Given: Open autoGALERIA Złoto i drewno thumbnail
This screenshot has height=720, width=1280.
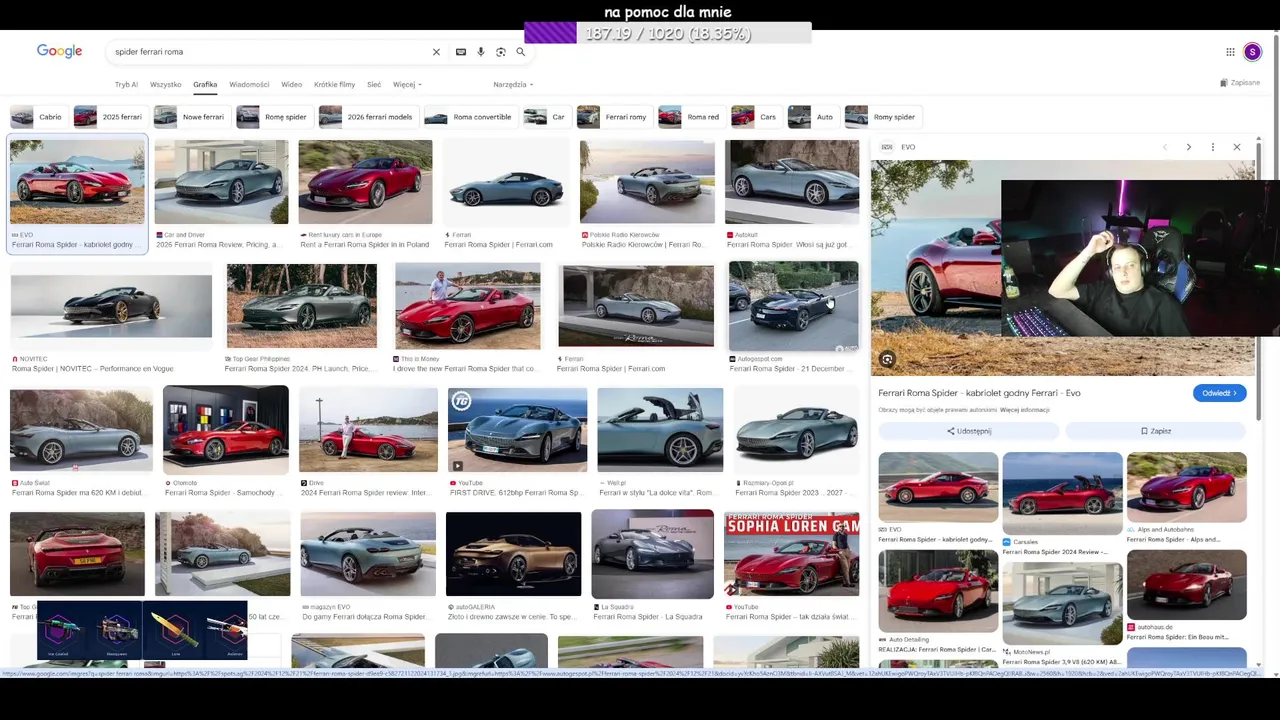Looking at the screenshot, I should tap(513, 554).
